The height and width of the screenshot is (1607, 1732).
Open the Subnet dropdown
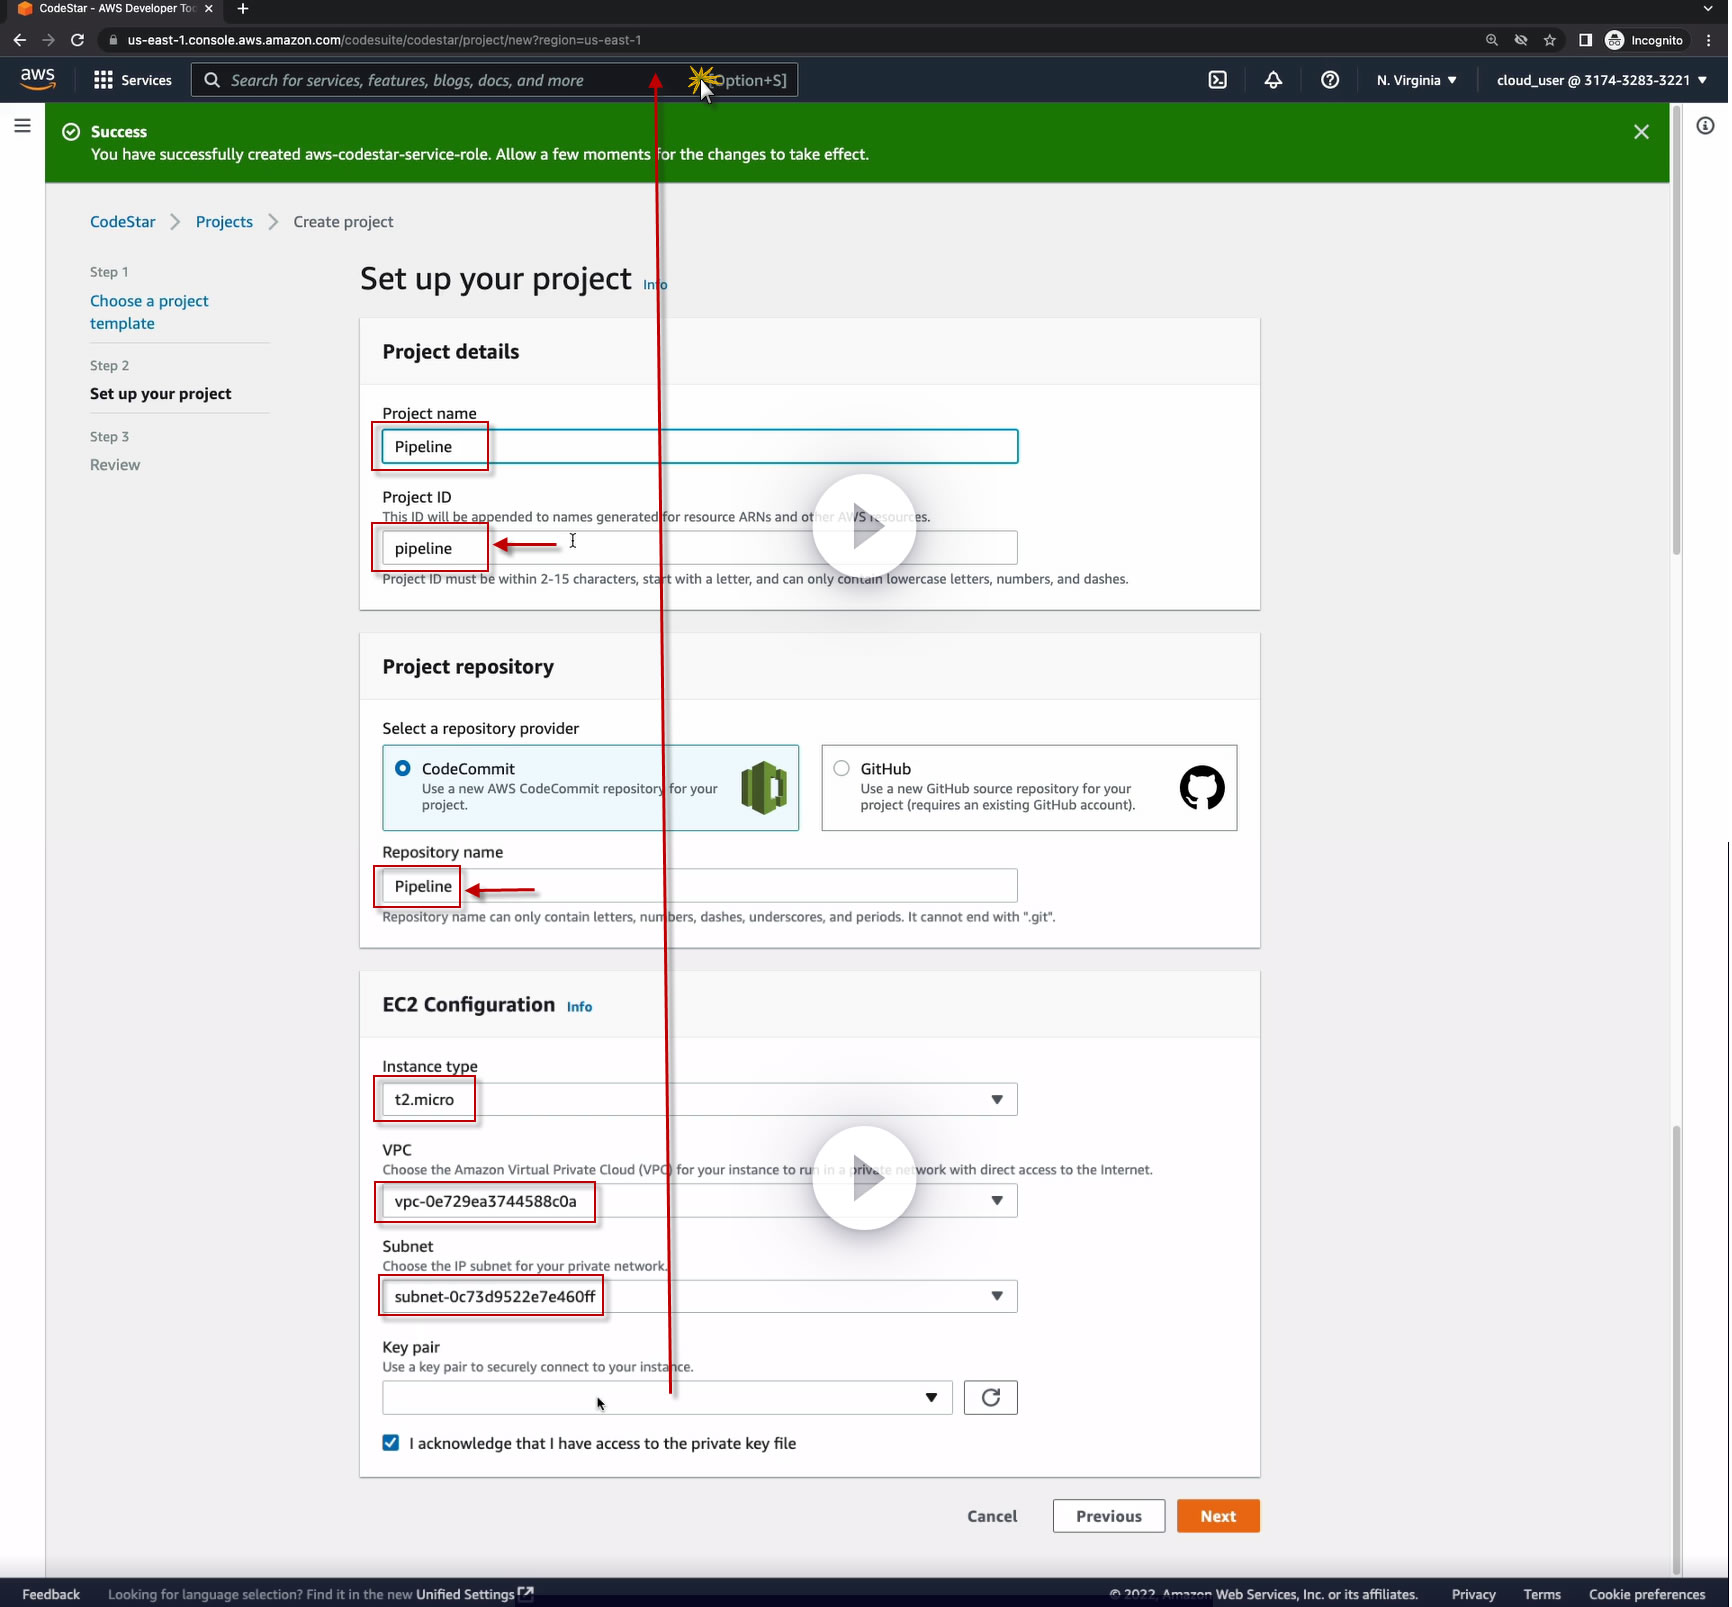699,1296
